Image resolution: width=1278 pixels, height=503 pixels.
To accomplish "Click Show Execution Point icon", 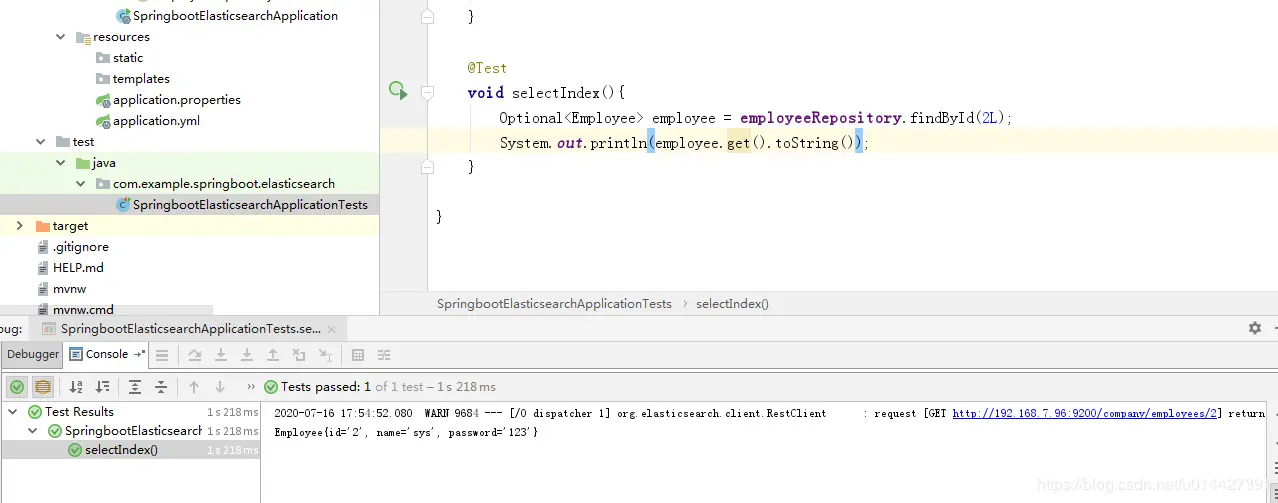I will pyautogui.click(x=162, y=355).
